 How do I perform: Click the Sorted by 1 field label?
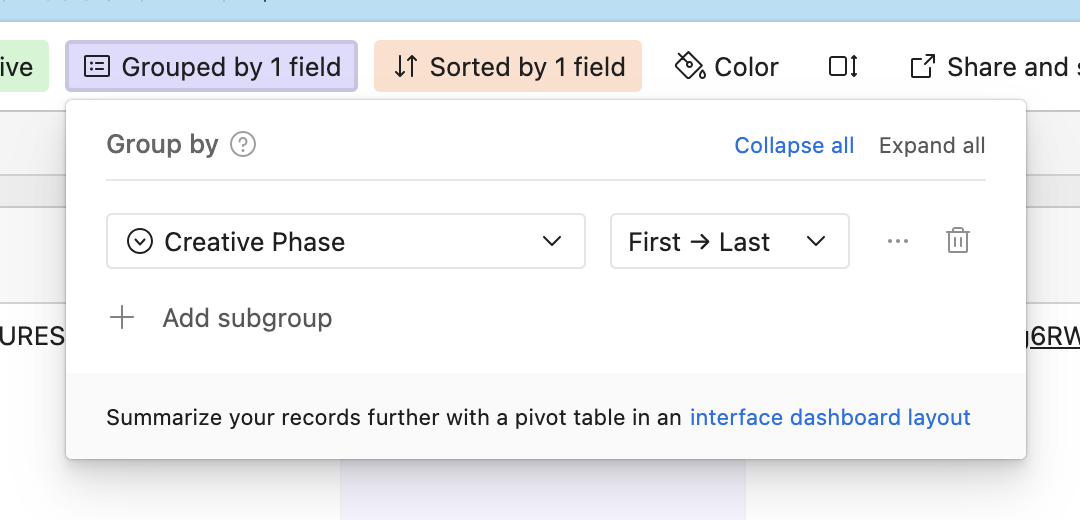(527, 67)
